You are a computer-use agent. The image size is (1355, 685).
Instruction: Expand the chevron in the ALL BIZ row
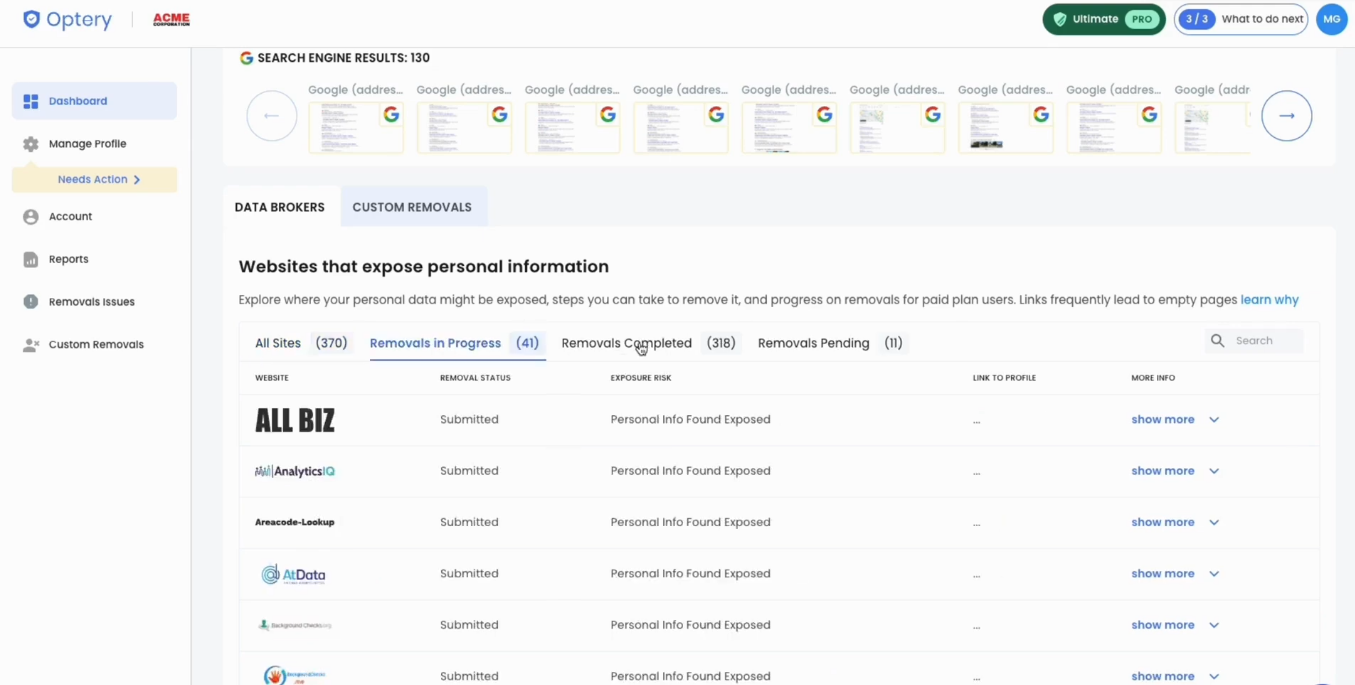(1214, 420)
